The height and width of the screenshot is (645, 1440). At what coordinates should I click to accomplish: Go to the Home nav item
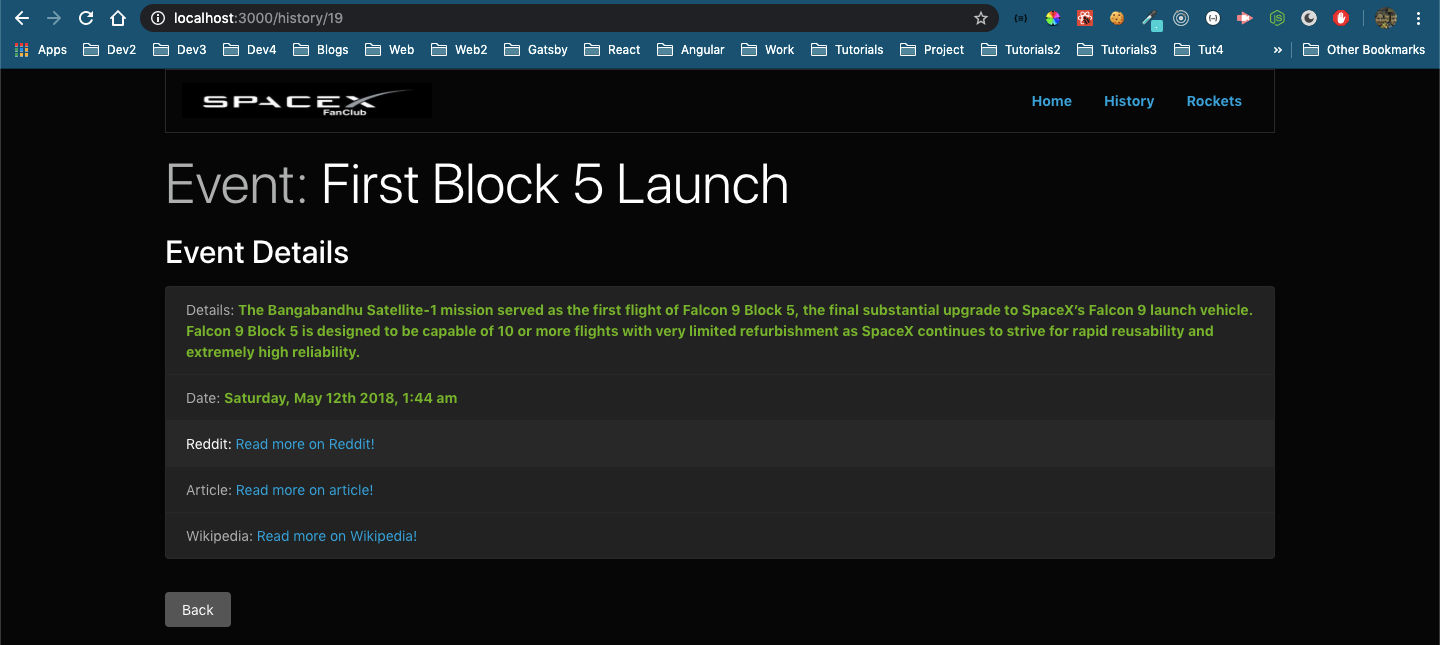pos(1051,101)
